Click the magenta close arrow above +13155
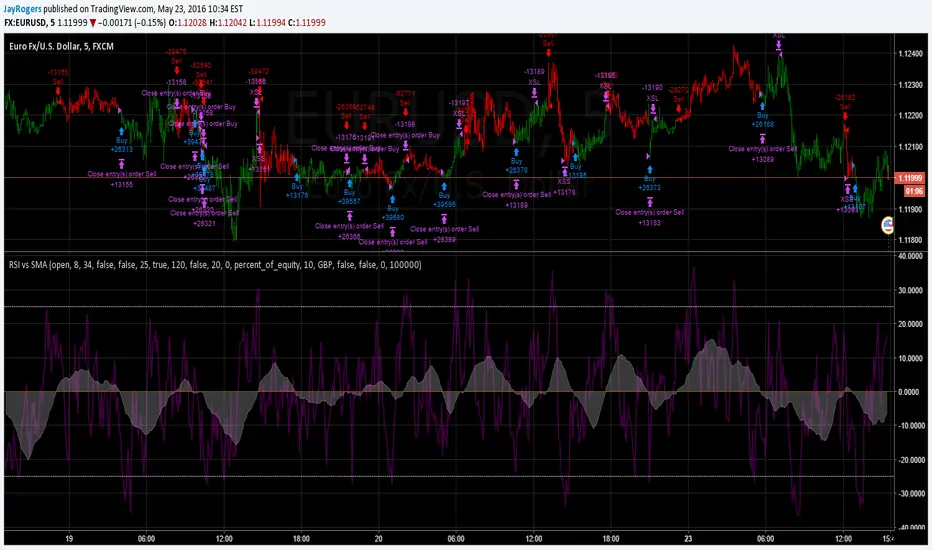This screenshot has height=550, width=932. point(121,164)
